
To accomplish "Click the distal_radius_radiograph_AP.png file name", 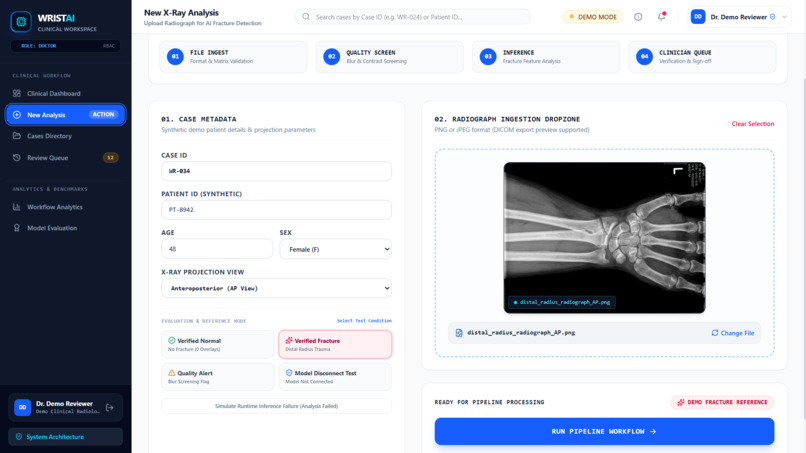I will coord(521,333).
